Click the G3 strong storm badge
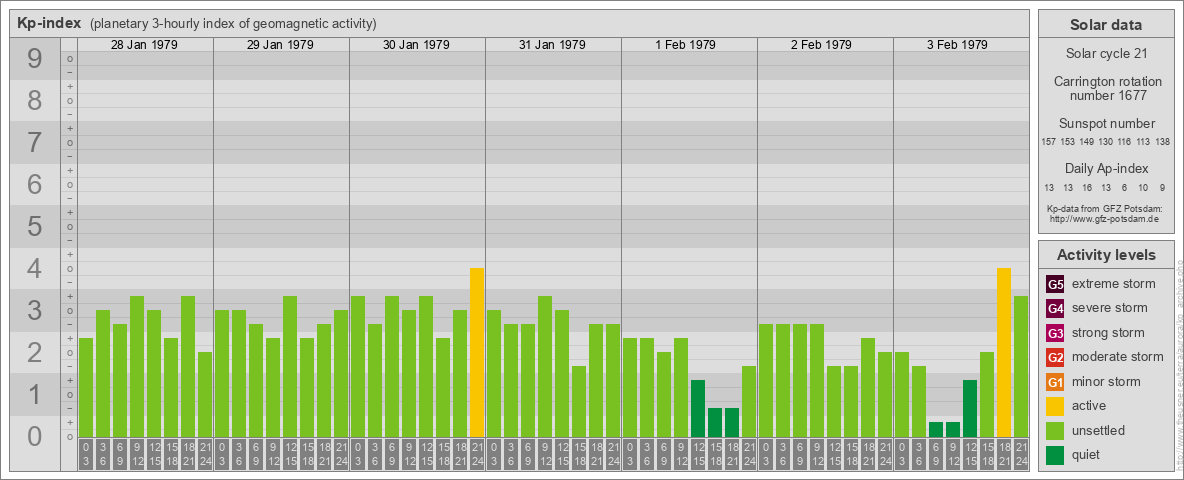This screenshot has width=1184, height=480. (x=1056, y=333)
